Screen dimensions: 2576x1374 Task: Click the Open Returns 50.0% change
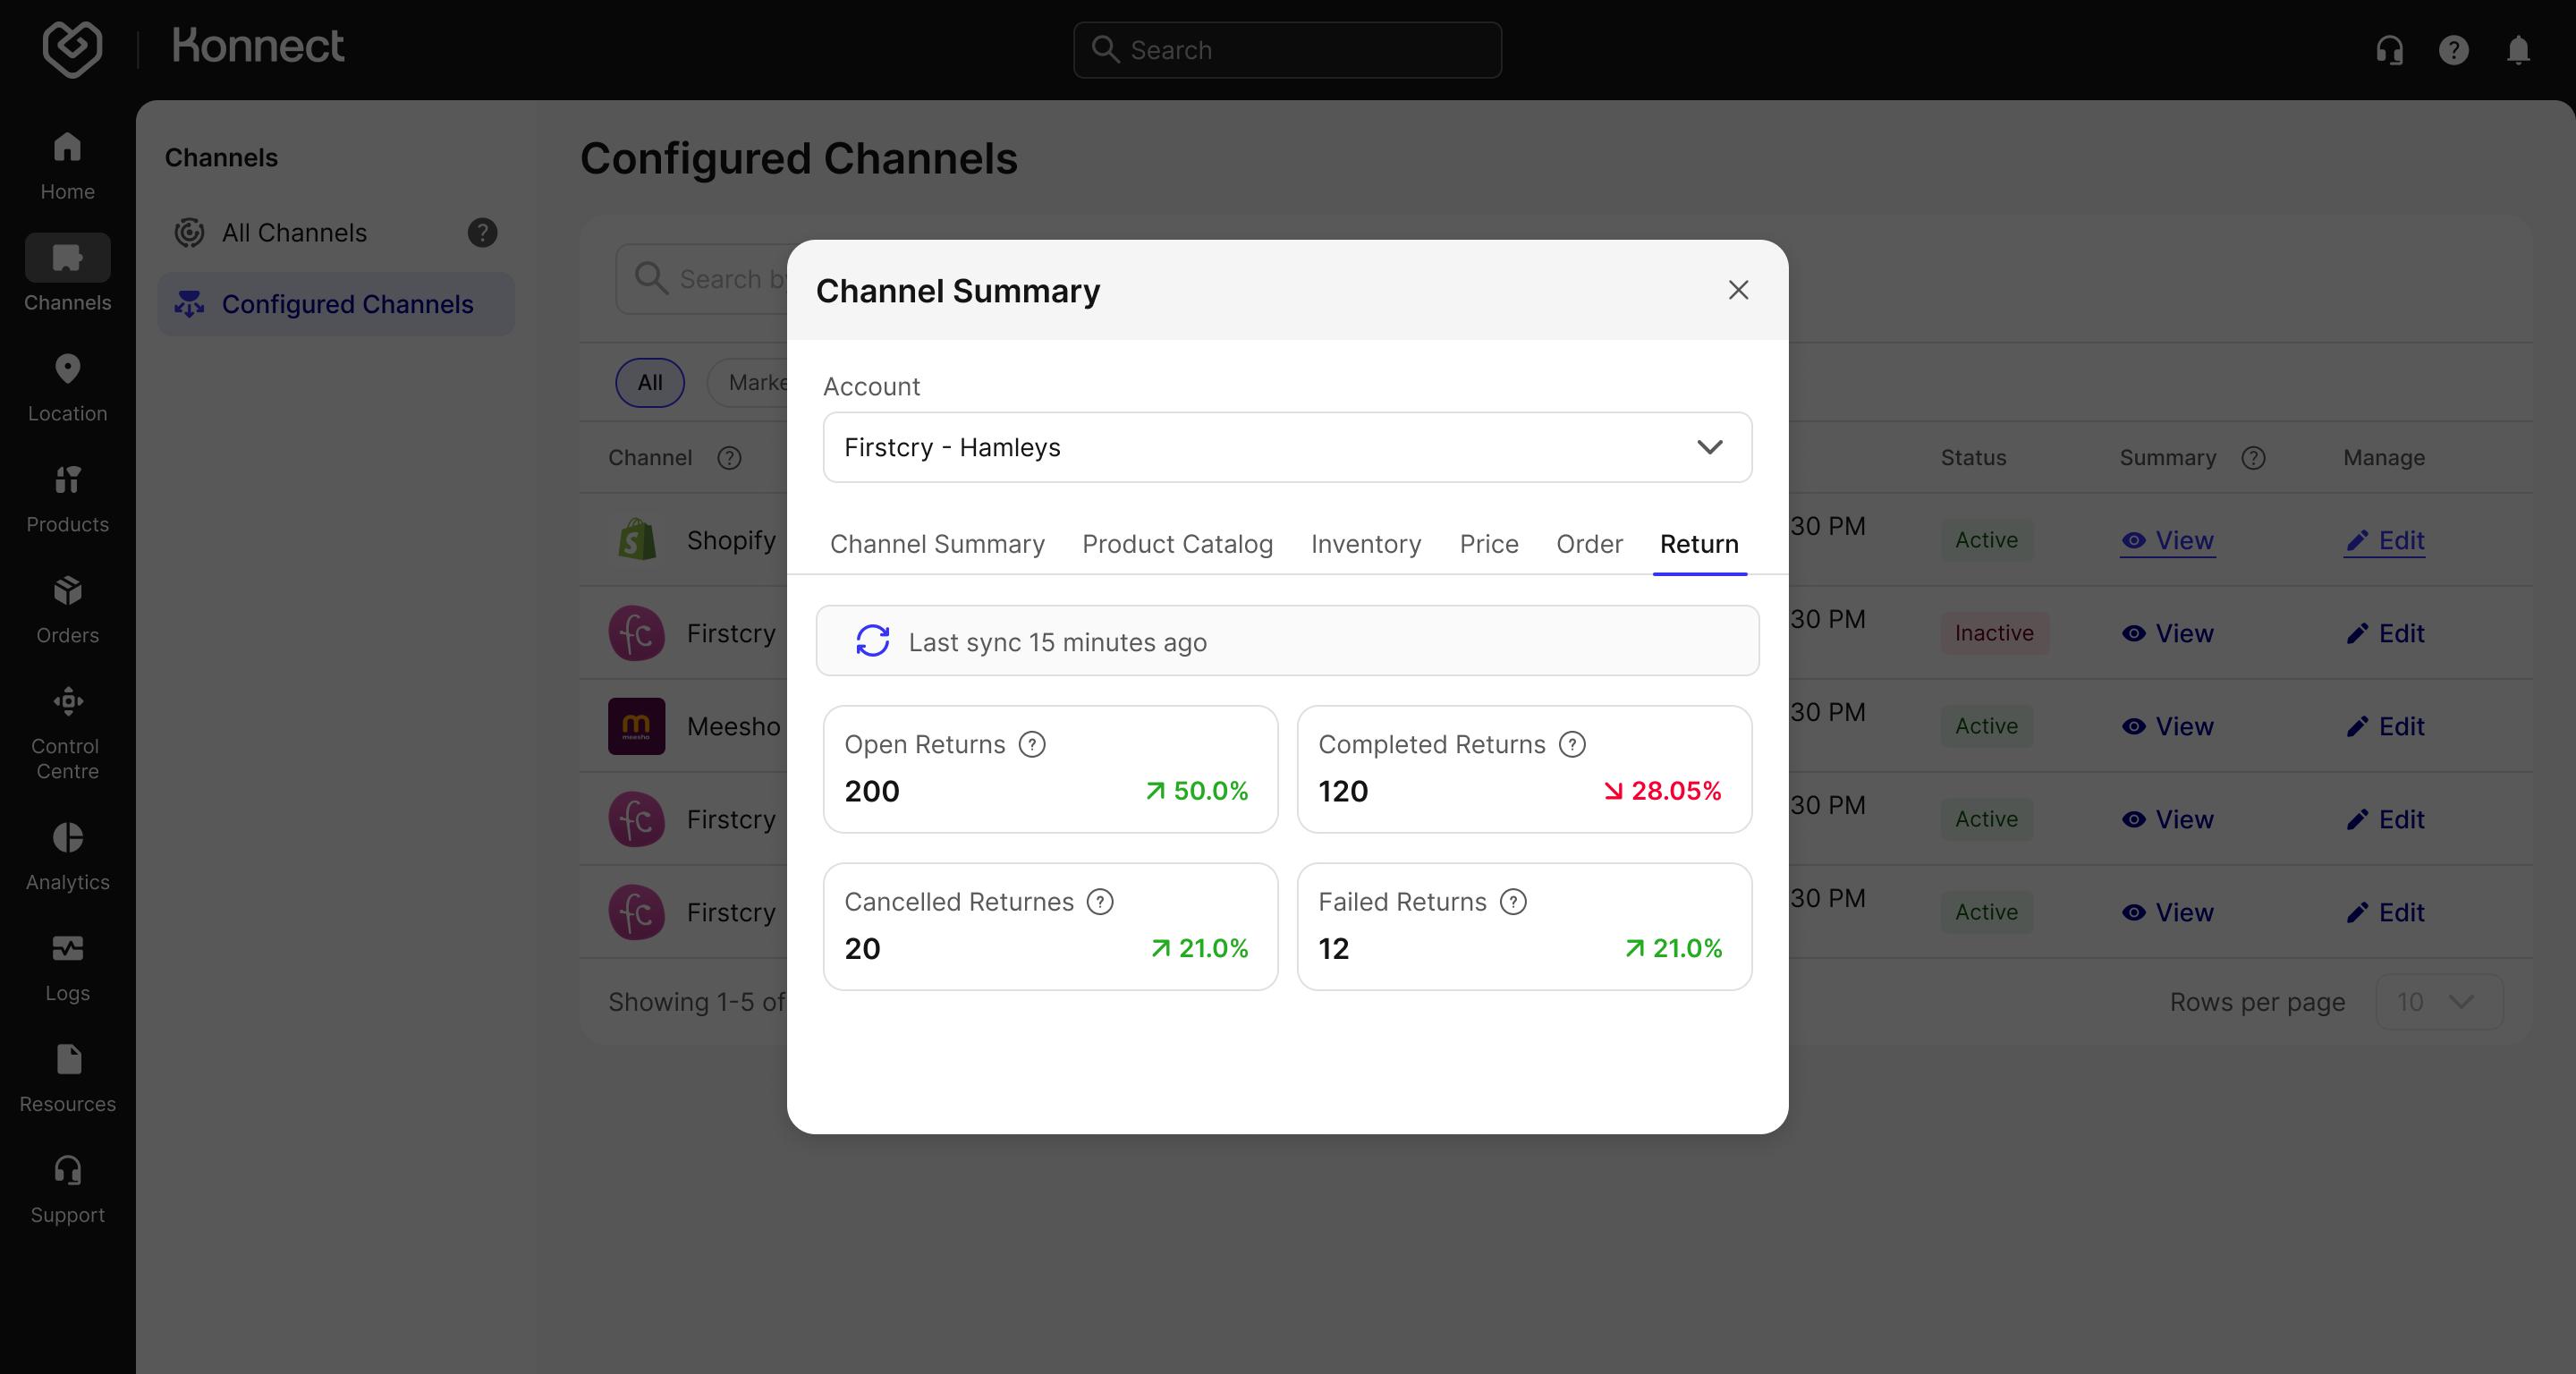(1197, 791)
